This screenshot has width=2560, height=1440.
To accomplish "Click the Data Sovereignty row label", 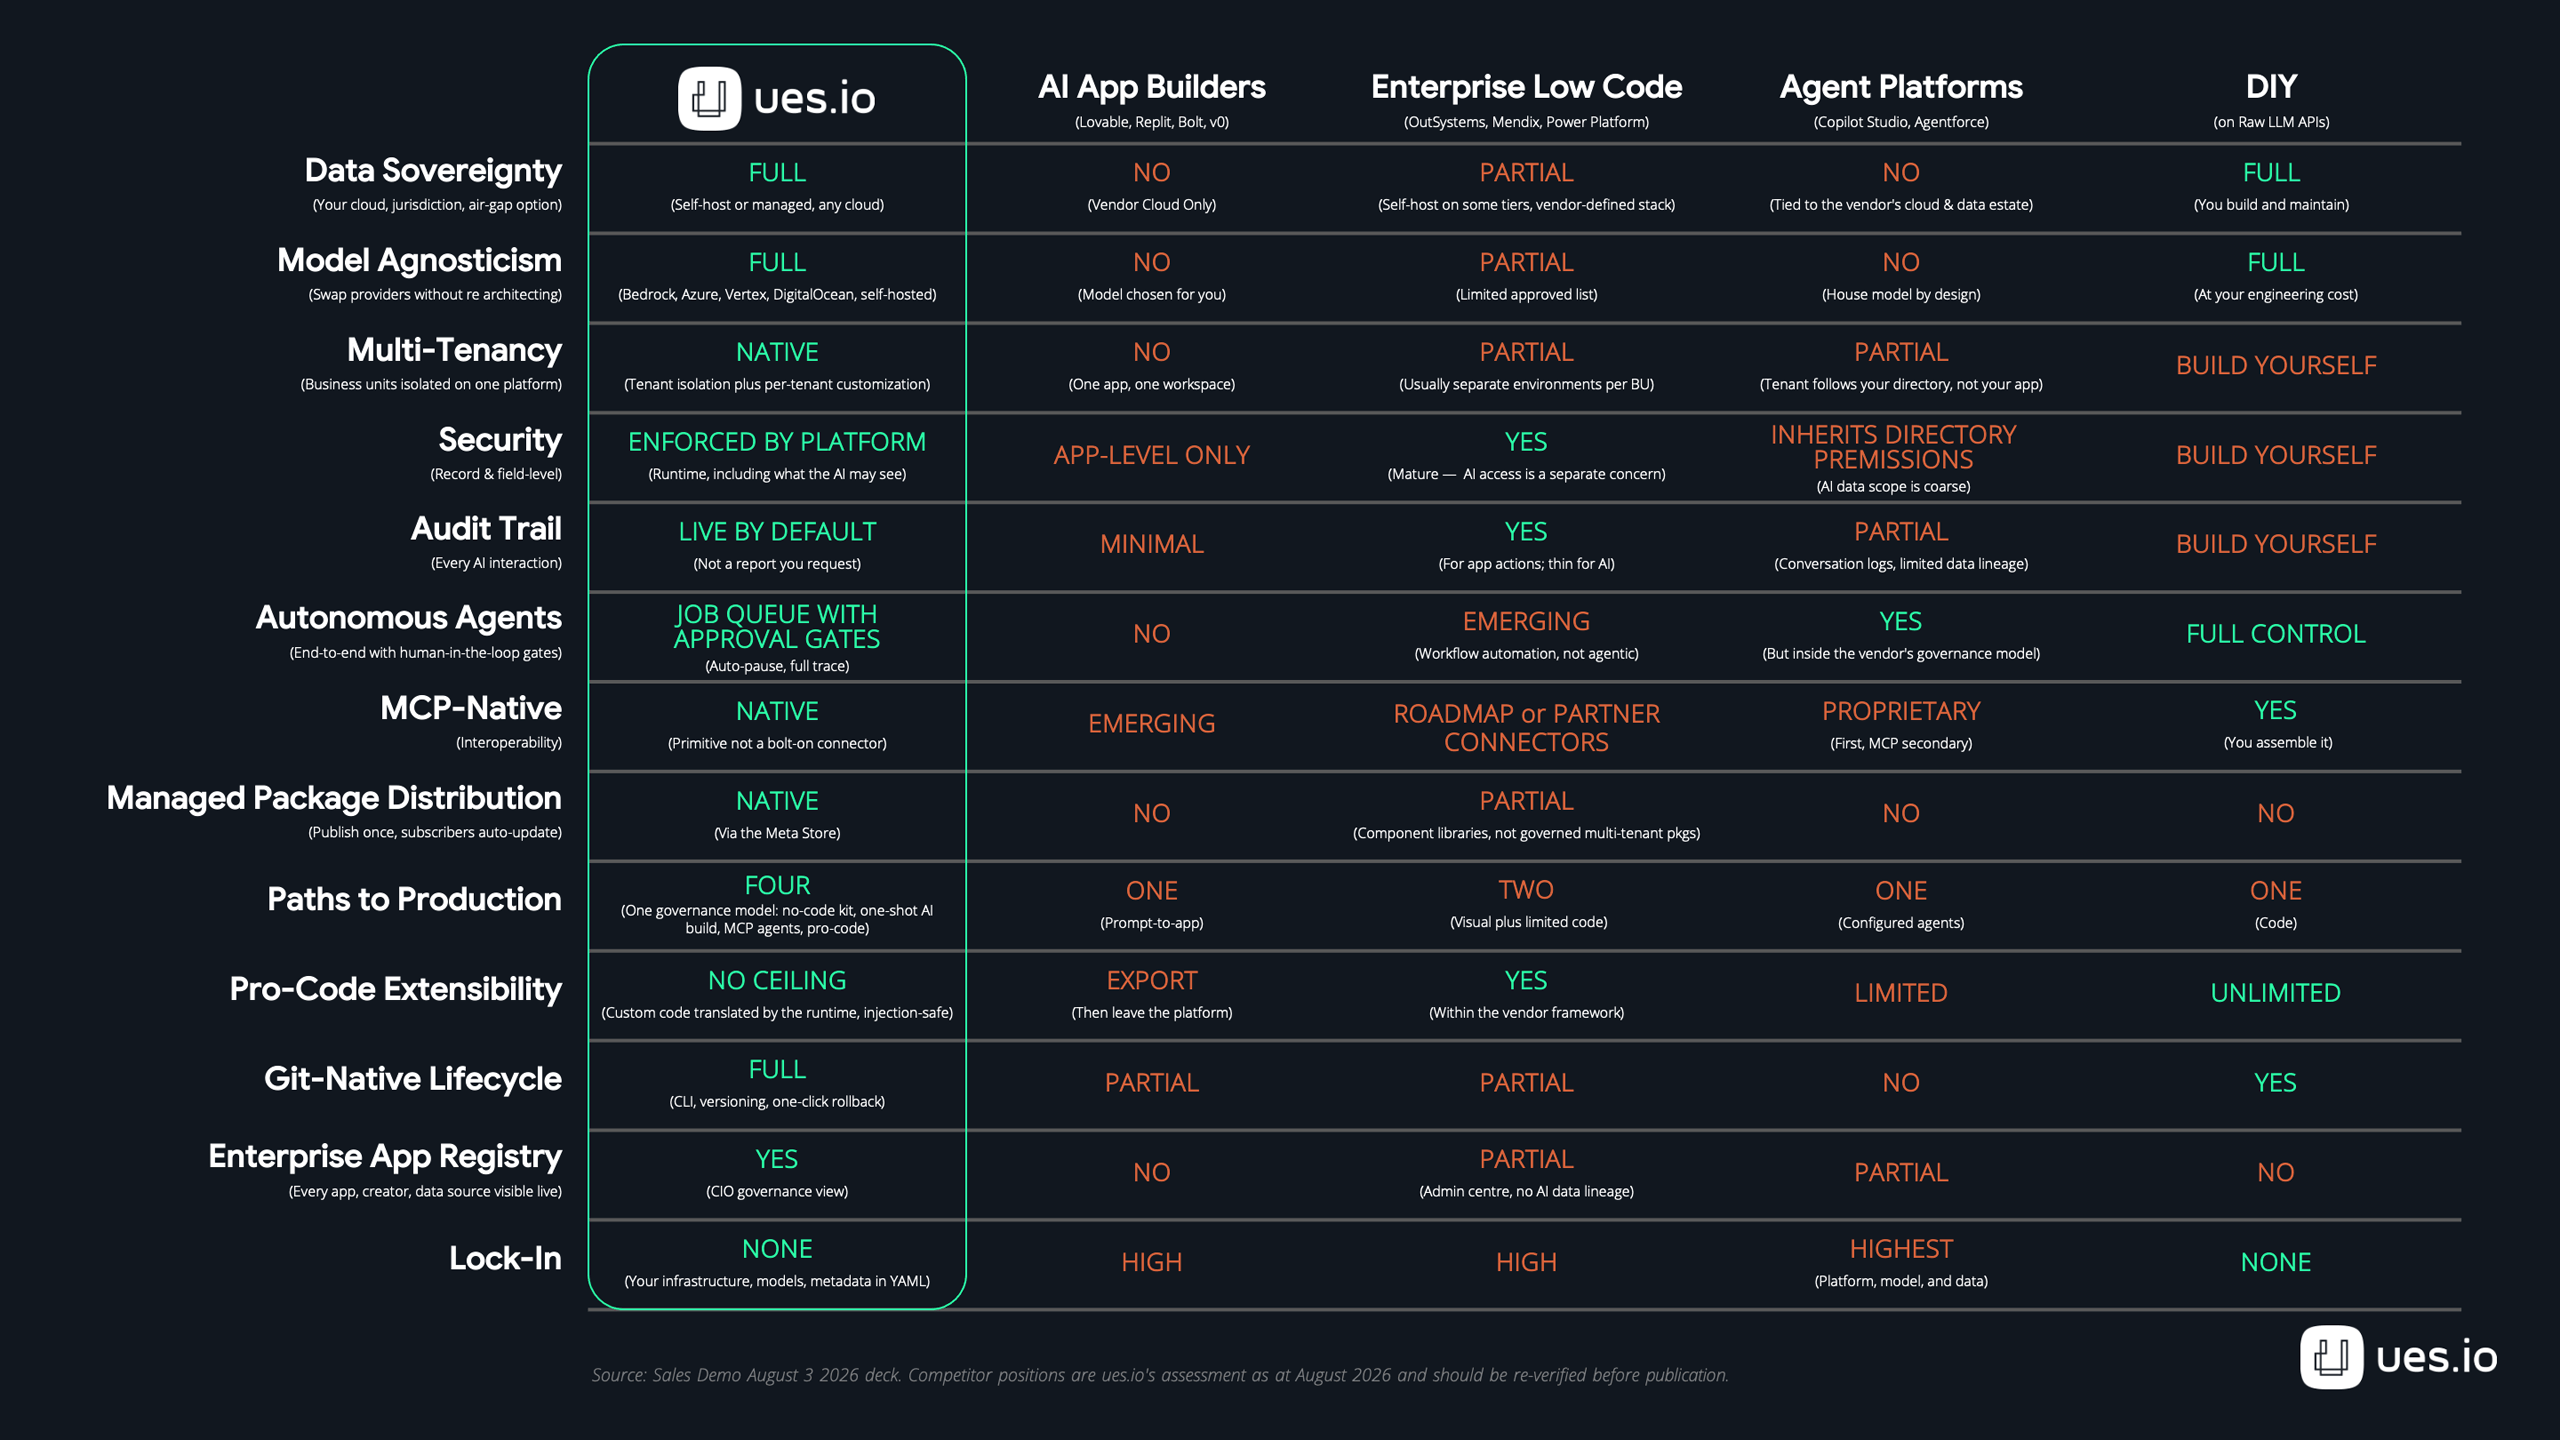I will (x=433, y=171).
